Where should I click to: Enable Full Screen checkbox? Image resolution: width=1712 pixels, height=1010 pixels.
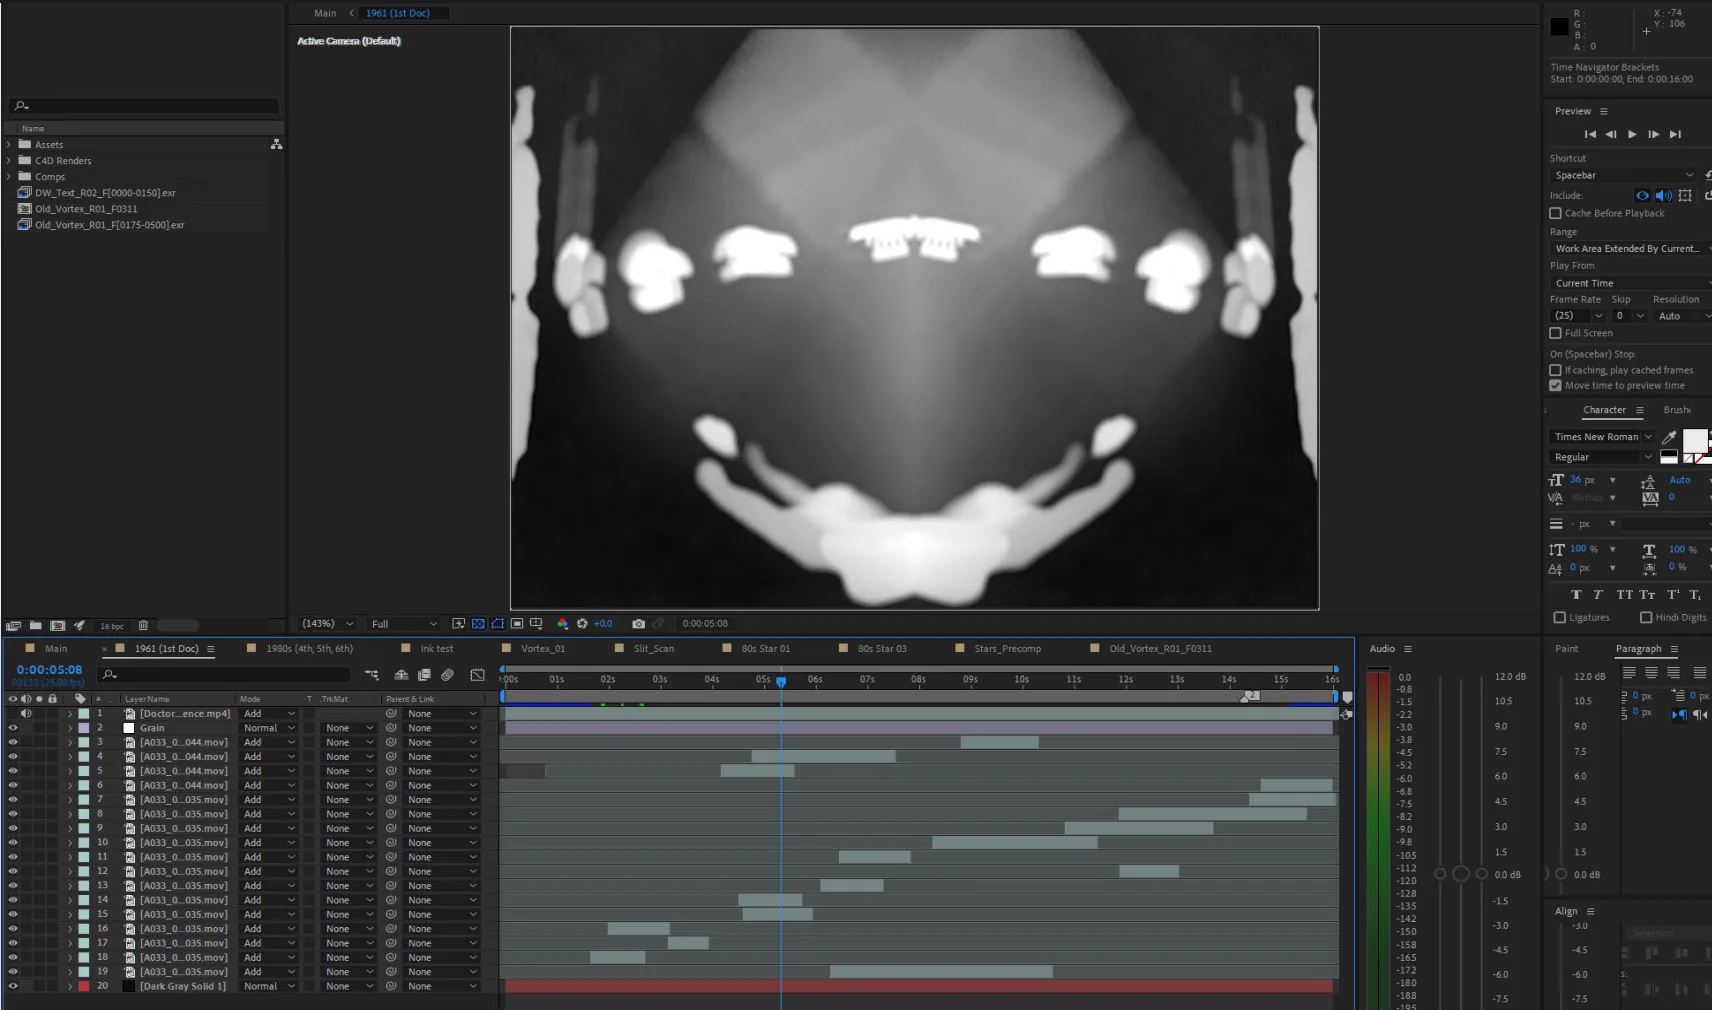click(x=1555, y=333)
